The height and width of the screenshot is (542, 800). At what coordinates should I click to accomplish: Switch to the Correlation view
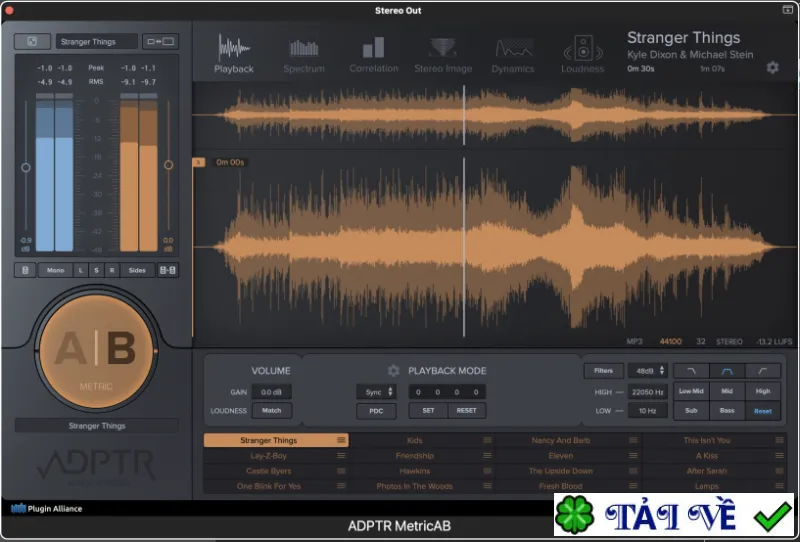373,55
